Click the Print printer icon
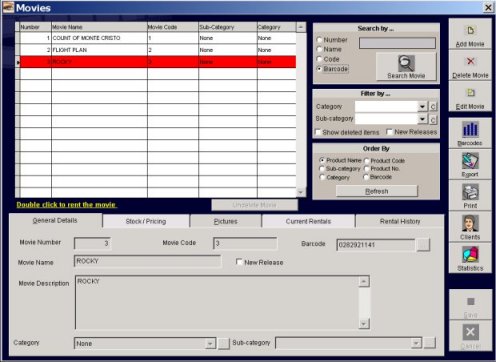 click(x=470, y=192)
